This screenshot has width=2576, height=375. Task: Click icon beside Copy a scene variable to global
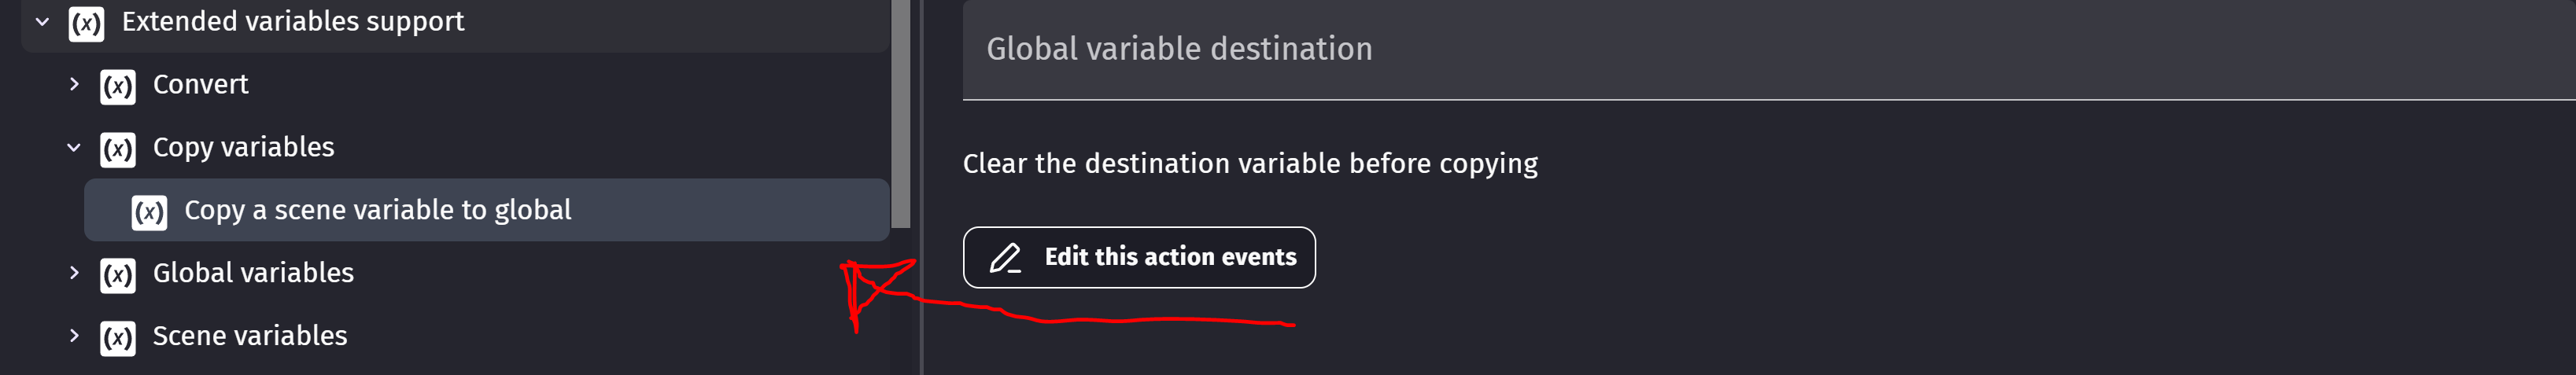tap(149, 212)
